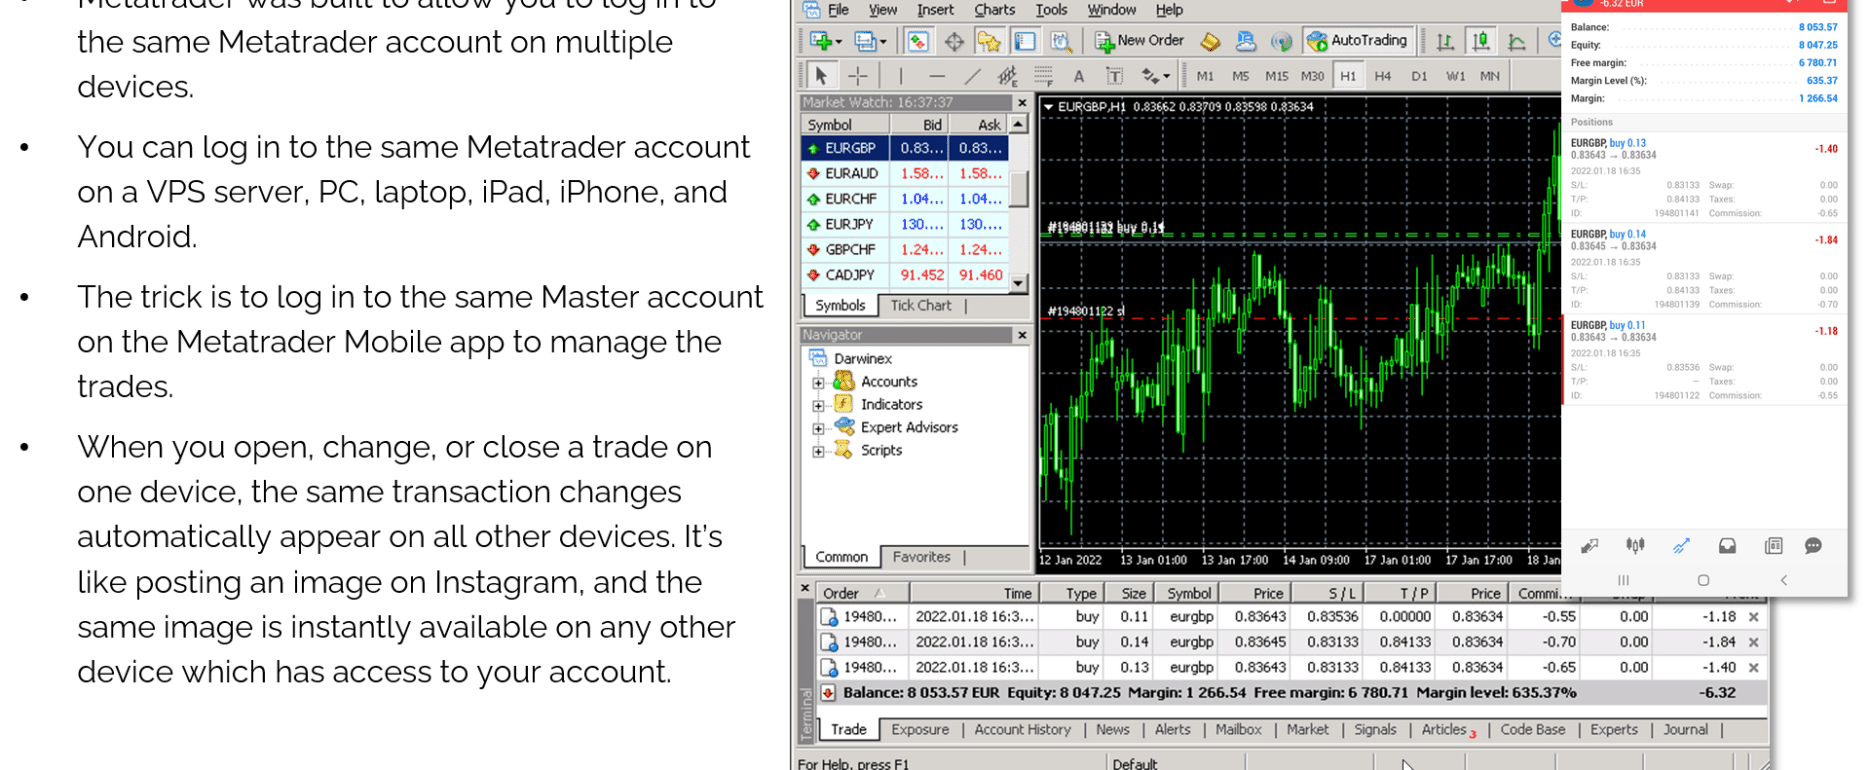The height and width of the screenshot is (770, 1870).
Task: Select the cursor arrow tool
Action: (x=821, y=76)
